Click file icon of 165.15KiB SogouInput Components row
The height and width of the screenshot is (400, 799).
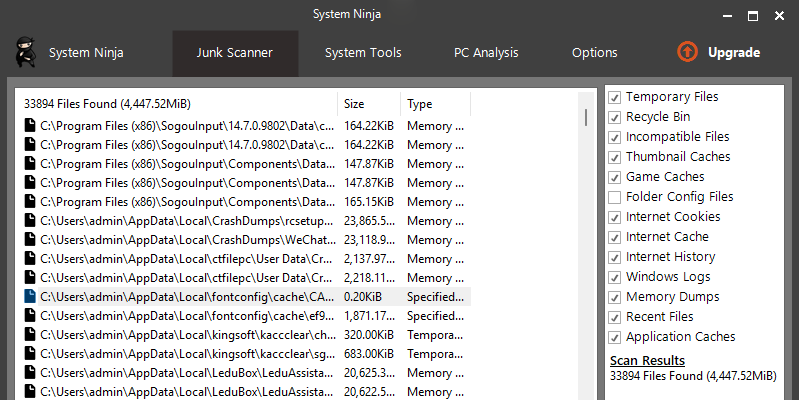point(31,202)
